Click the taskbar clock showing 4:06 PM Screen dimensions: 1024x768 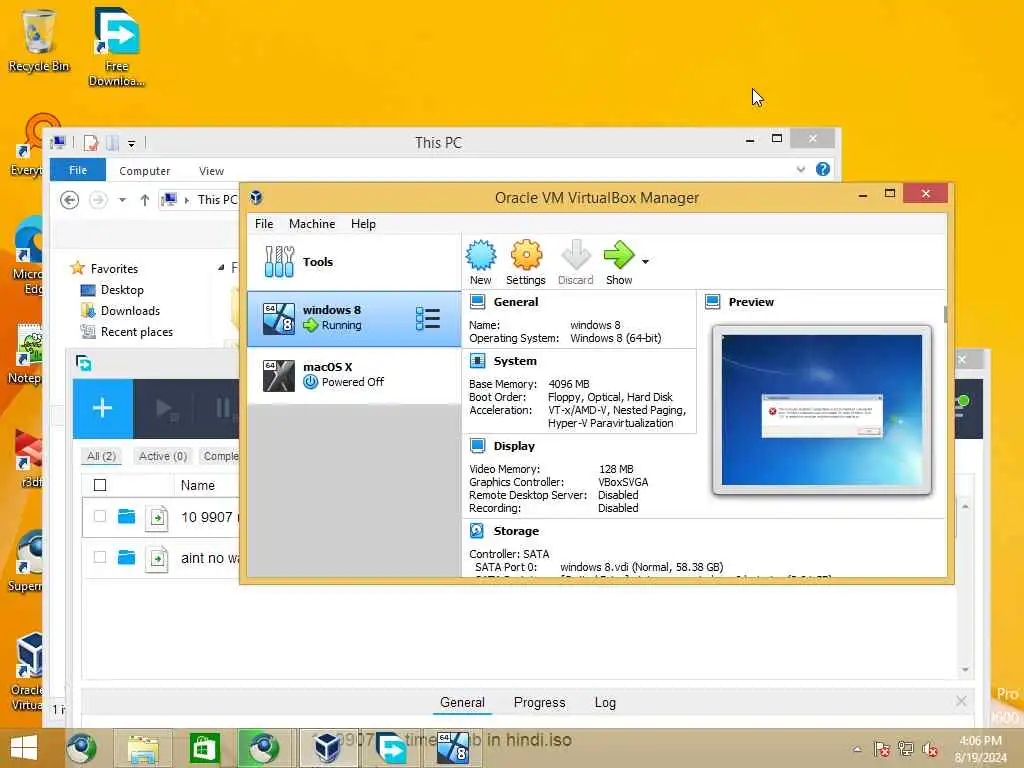coord(980,749)
